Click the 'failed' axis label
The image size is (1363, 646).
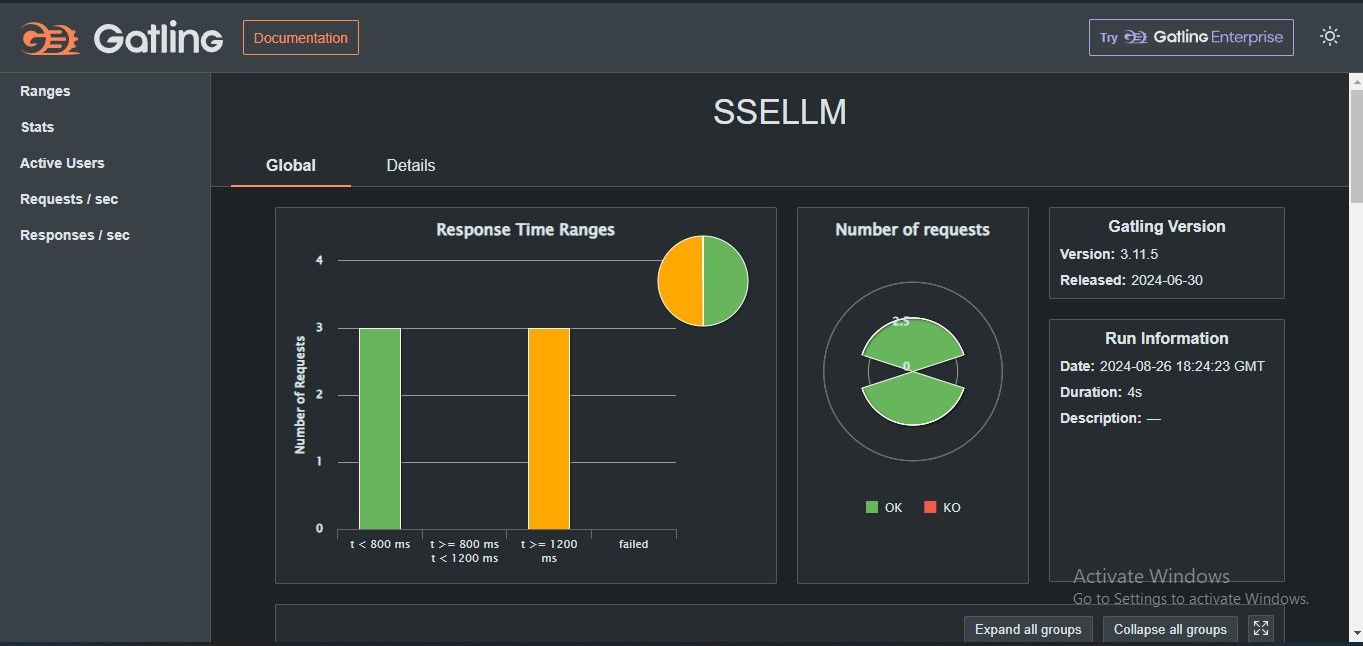click(633, 544)
